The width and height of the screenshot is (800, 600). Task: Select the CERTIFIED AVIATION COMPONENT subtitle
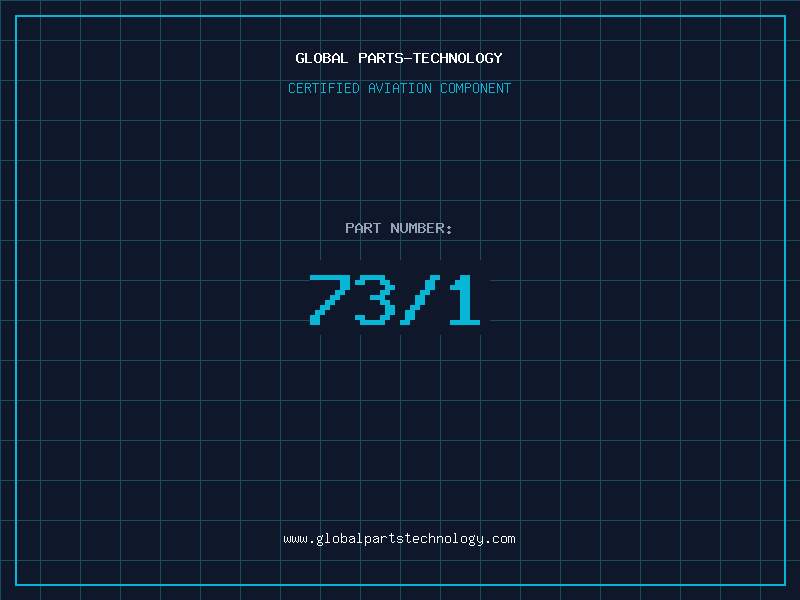pos(399,88)
